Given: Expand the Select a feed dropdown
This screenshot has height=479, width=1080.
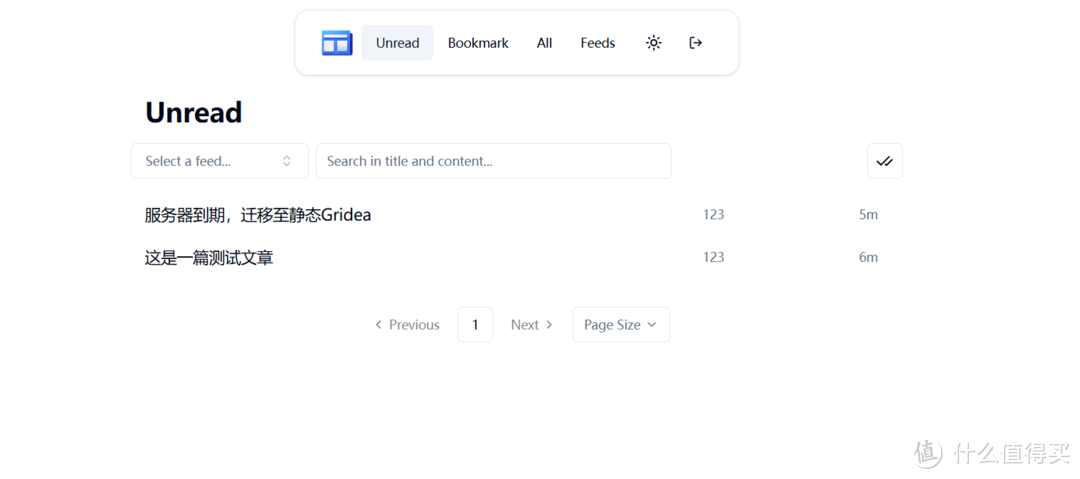Looking at the screenshot, I should click(x=210, y=161).
